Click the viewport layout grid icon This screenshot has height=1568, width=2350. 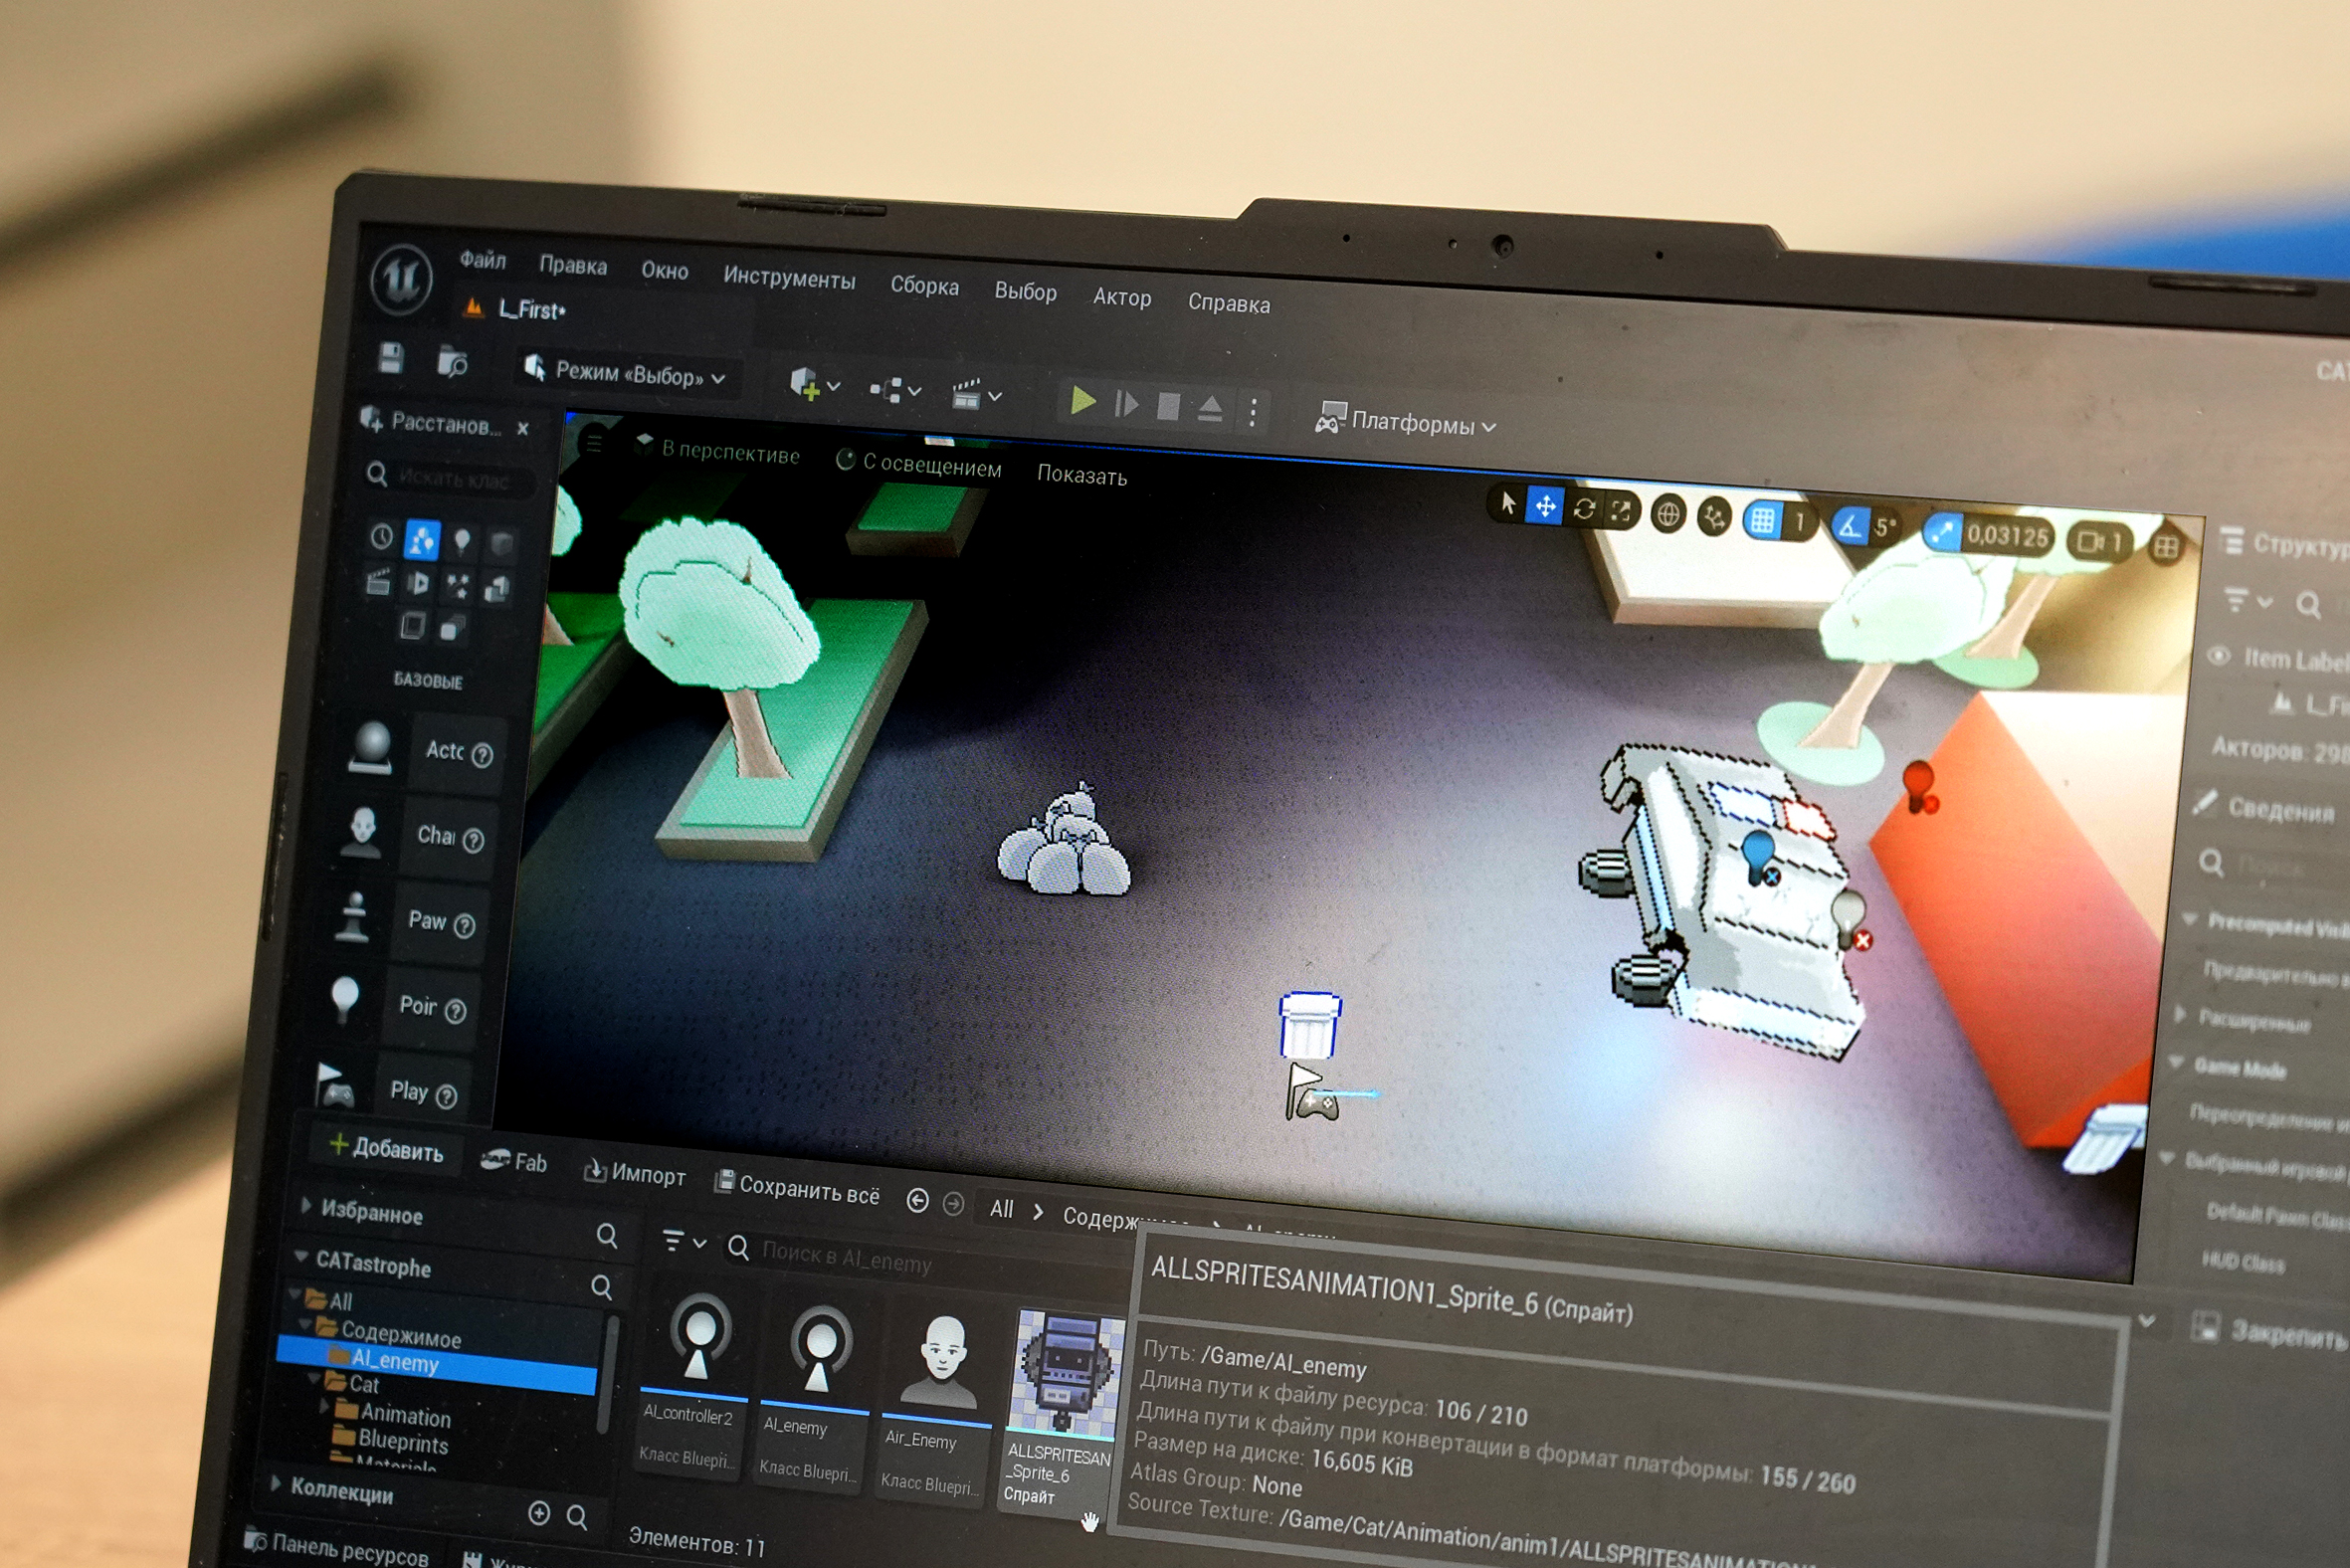tap(2165, 546)
